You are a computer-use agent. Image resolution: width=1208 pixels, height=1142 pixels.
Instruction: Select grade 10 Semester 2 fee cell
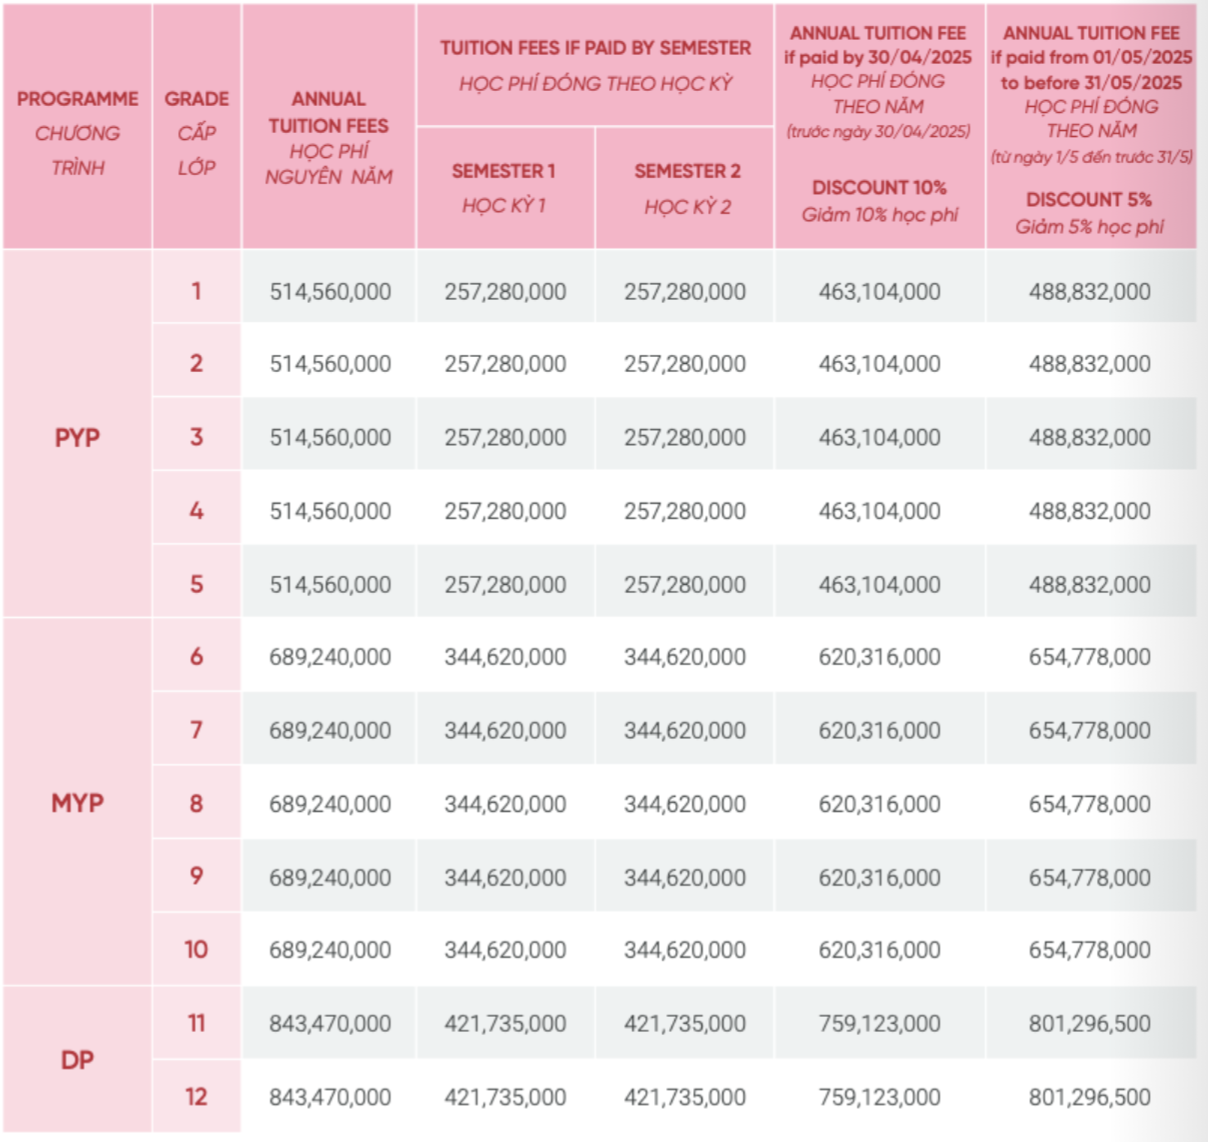coord(685,950)
